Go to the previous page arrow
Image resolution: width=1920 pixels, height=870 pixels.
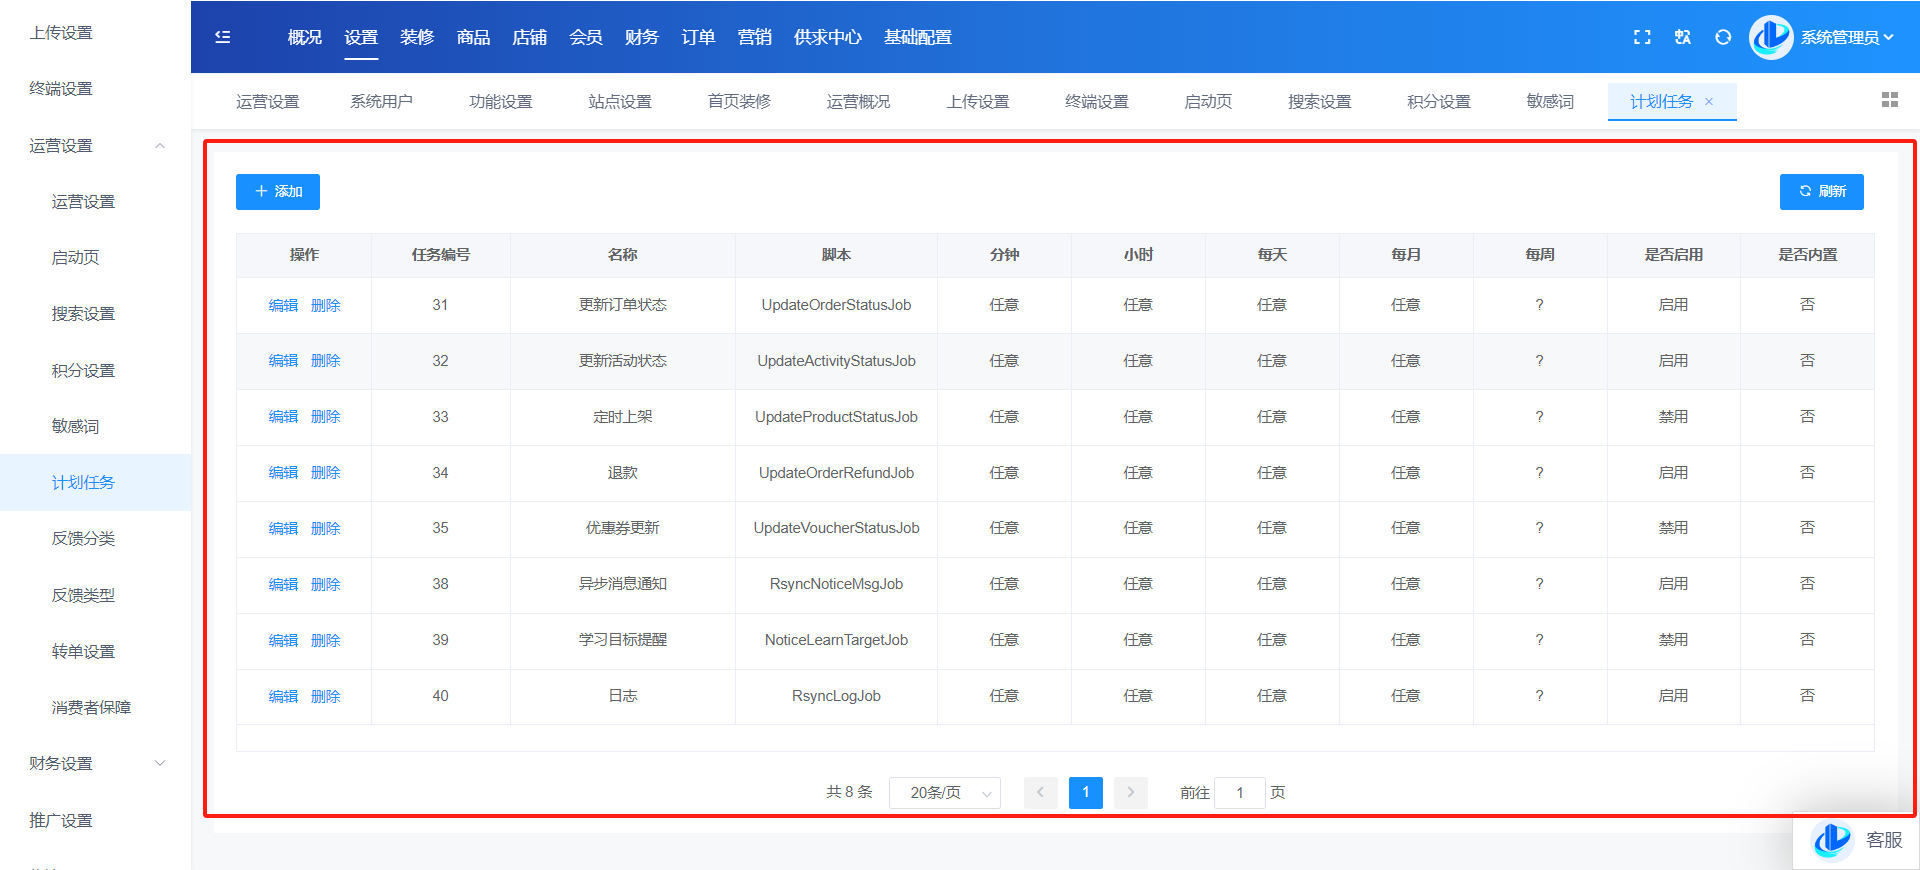[1040, 792]
